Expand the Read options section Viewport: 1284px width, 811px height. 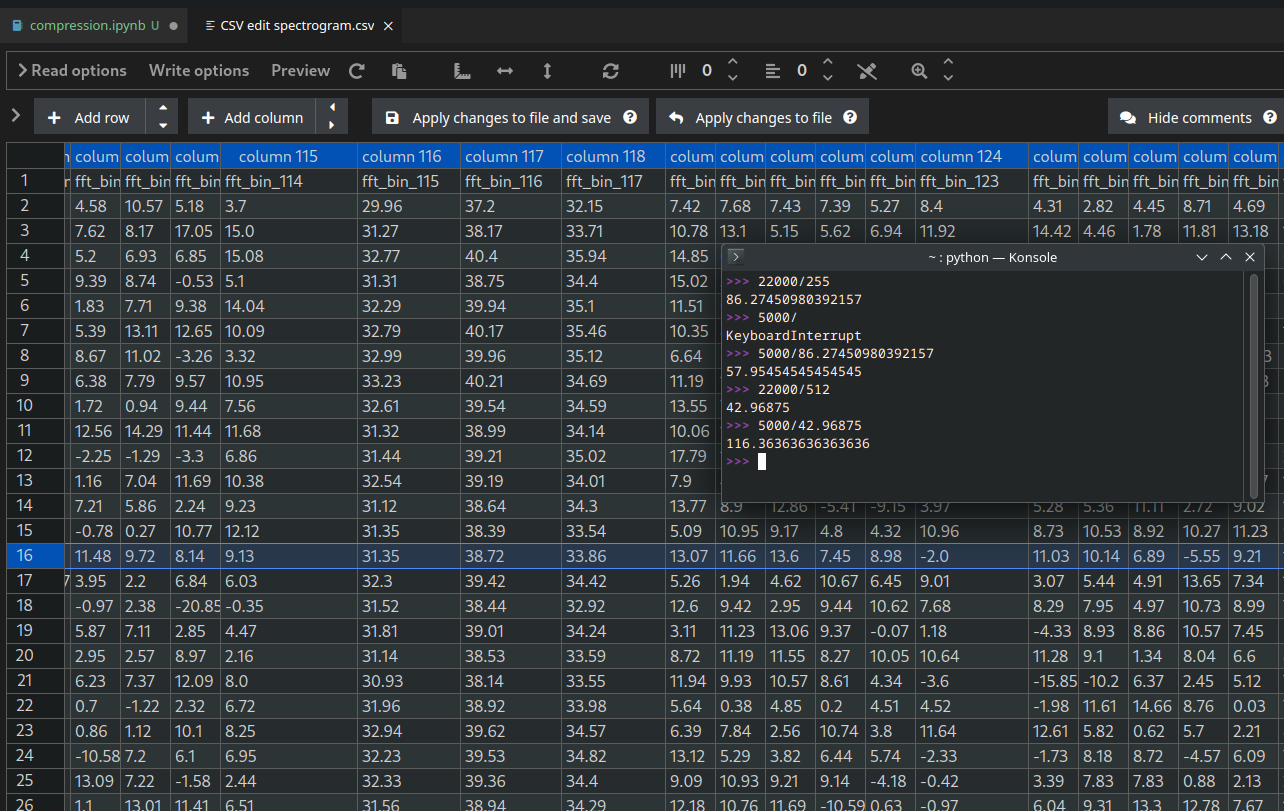point(72,71)
